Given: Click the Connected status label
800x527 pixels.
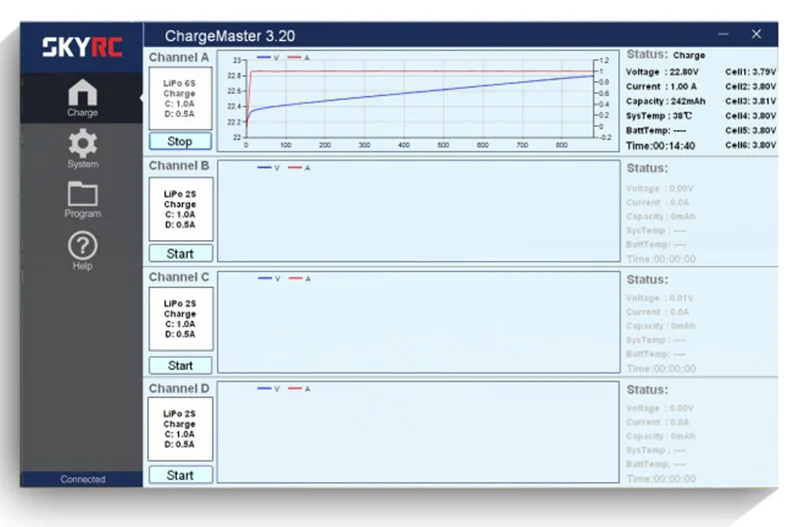Looking at the screenshot, I should point(83,479).
